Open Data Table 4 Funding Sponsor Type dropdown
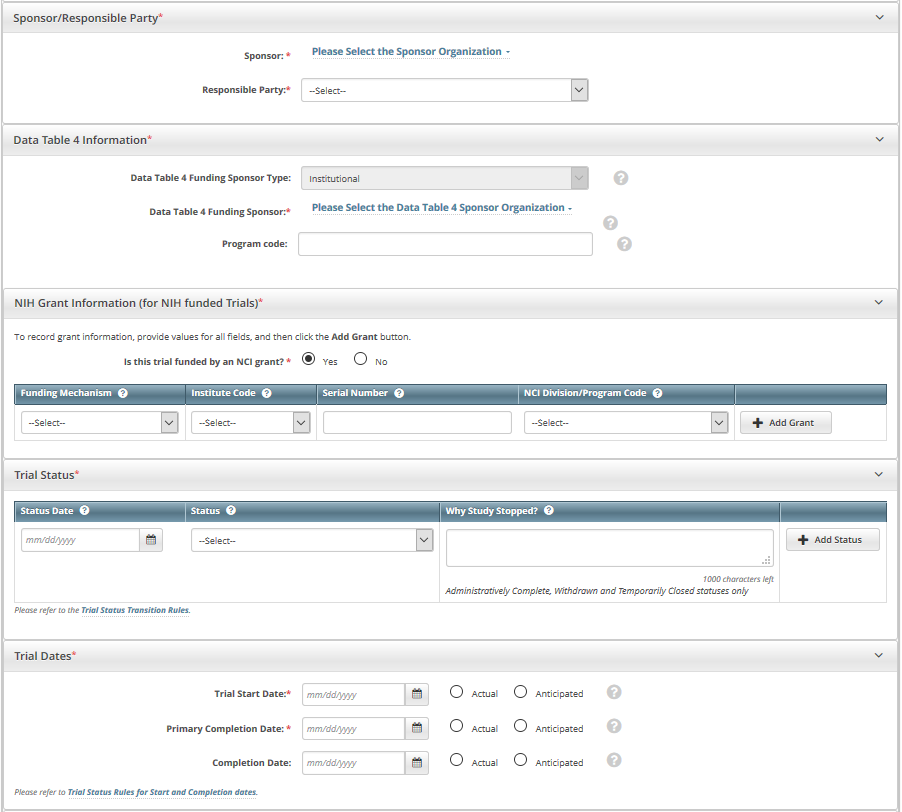The height and width of the screenshot is (812, 902). (x=445, y=178)
